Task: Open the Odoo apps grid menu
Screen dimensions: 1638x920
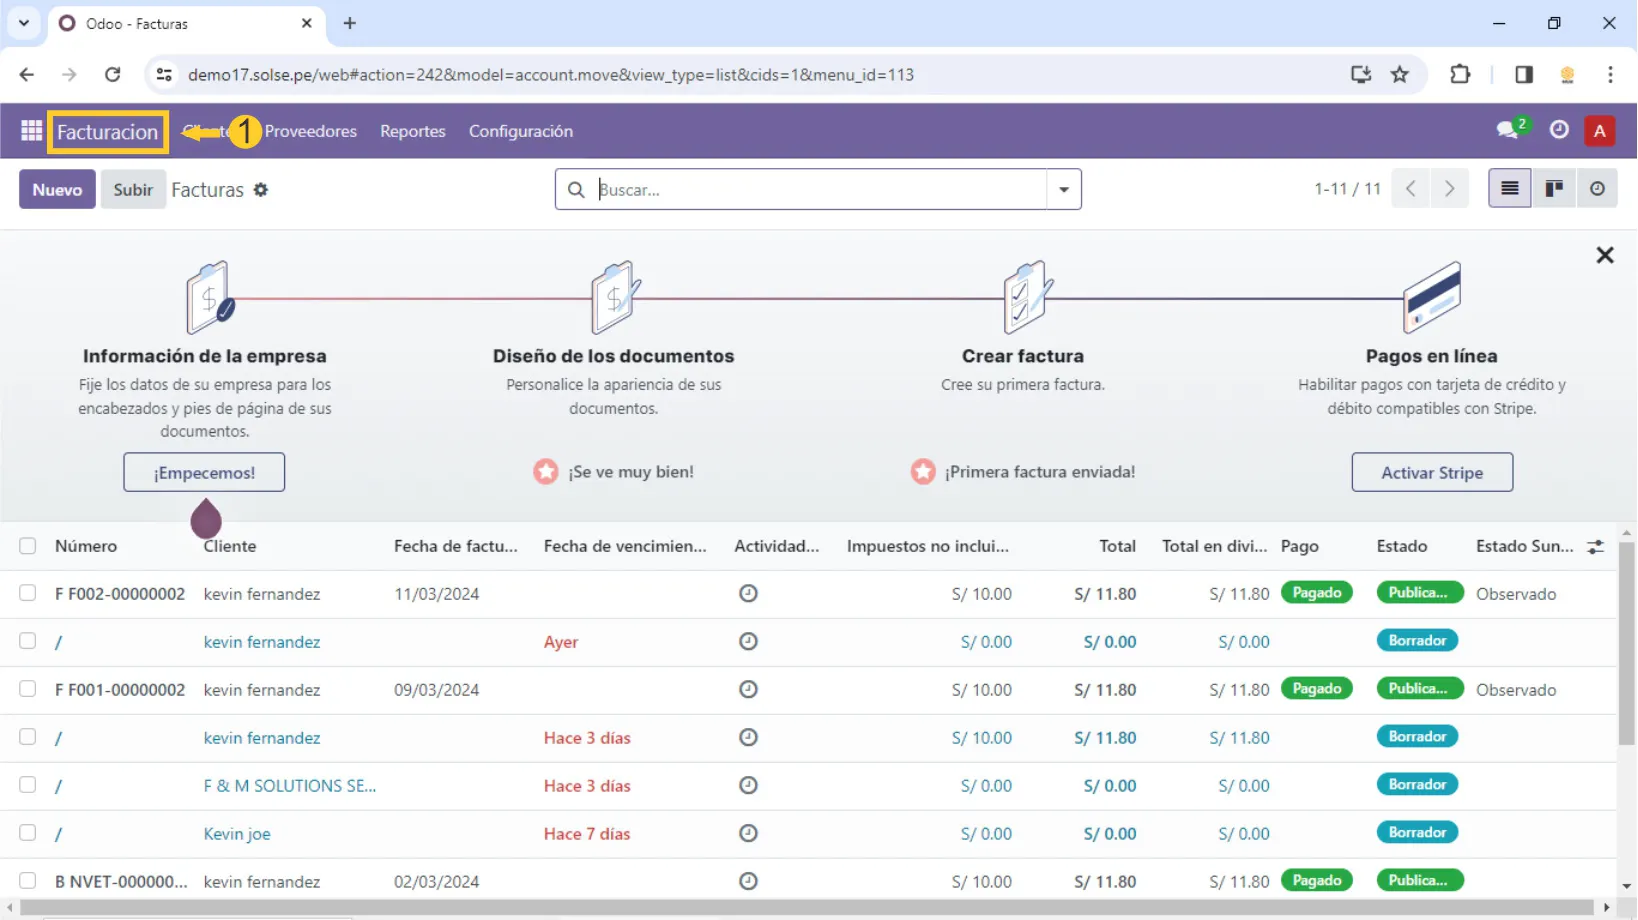Action: pyautogui.click(x=31, y=131)
